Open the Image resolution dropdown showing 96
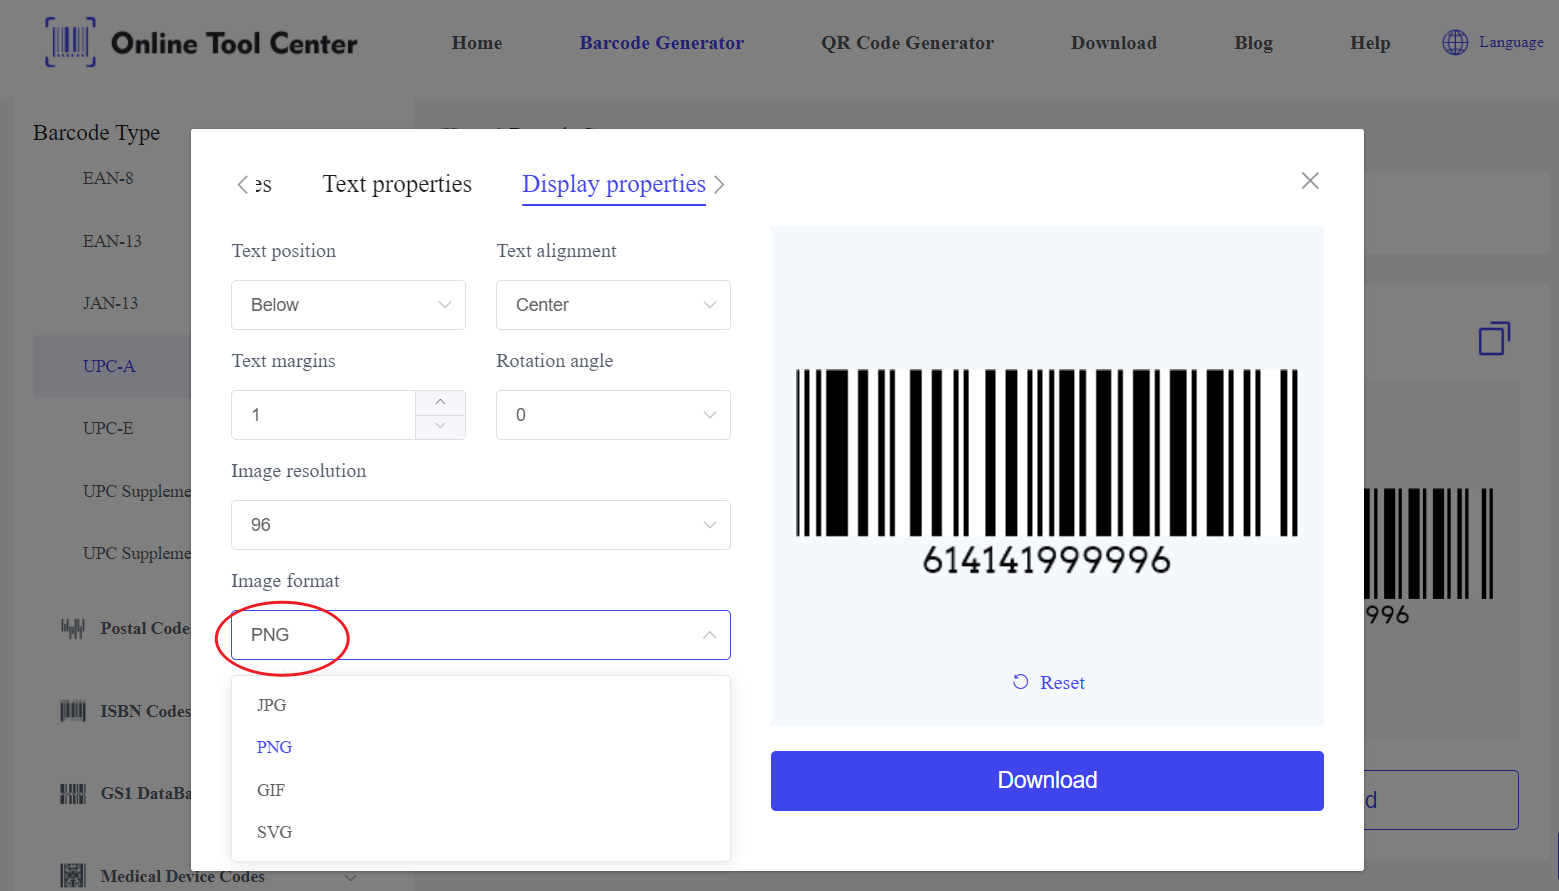Screen dimensions: 1559x891 pyautogui.click(x=481, y=525)
